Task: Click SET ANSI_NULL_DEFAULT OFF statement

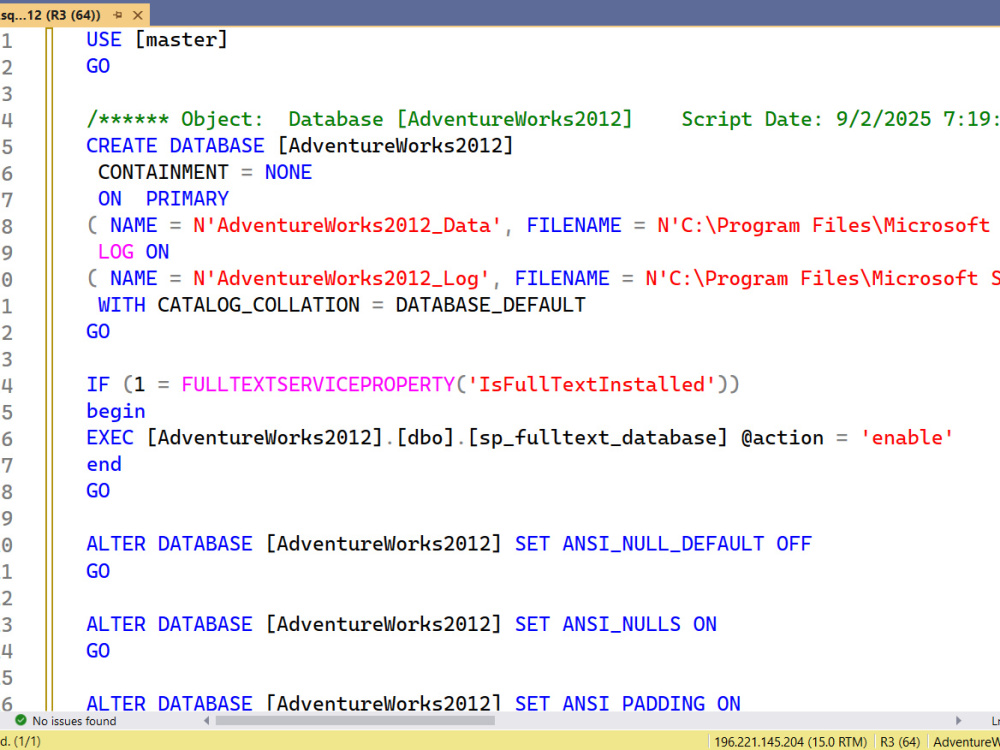Action: point(663,544)
